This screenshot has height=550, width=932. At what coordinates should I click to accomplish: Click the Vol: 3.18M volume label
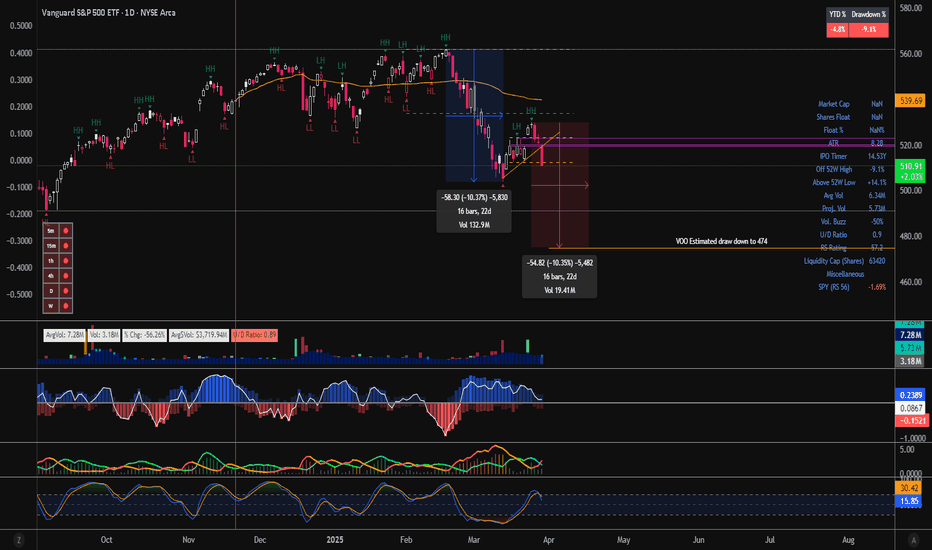pos(103,335)
